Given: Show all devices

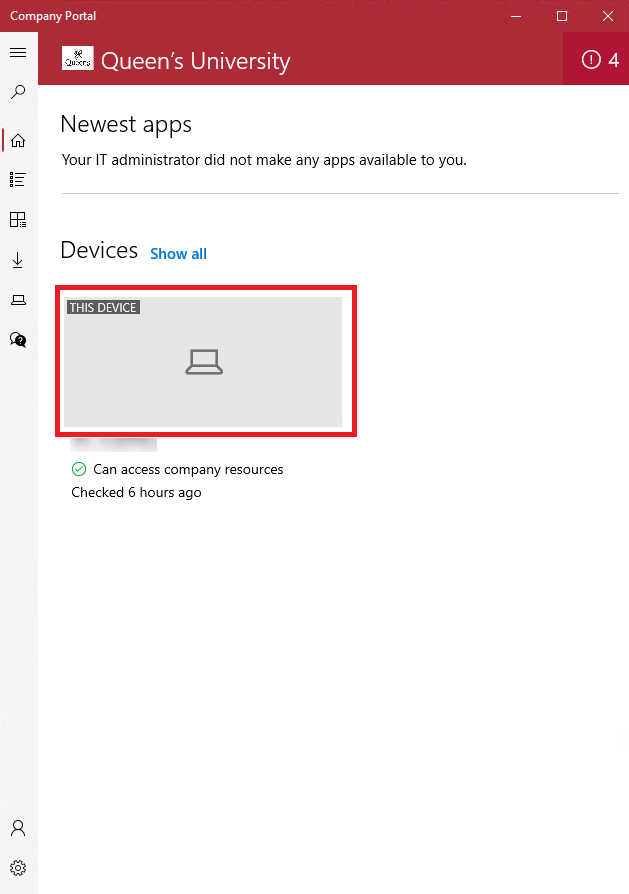Looking at the screenshot, I should 178,253.
